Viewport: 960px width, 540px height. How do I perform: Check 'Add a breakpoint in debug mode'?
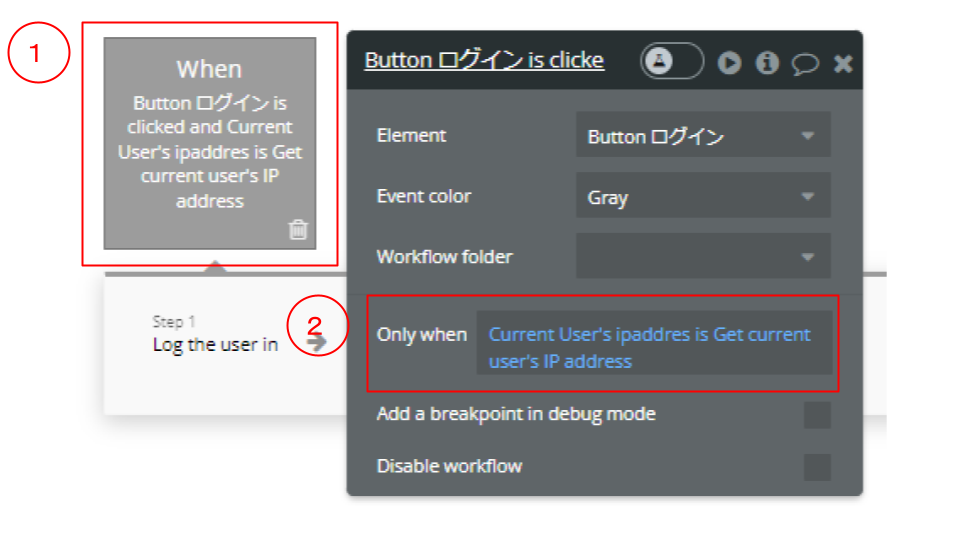[x=817, y=415]
